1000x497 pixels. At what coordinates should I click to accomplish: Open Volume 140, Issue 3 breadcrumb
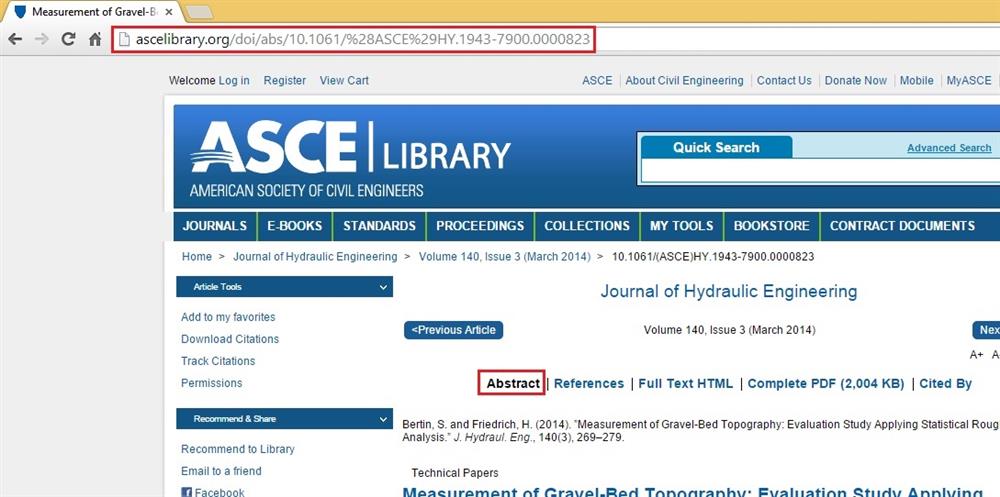pyautogui.click(x=504, y=256)
